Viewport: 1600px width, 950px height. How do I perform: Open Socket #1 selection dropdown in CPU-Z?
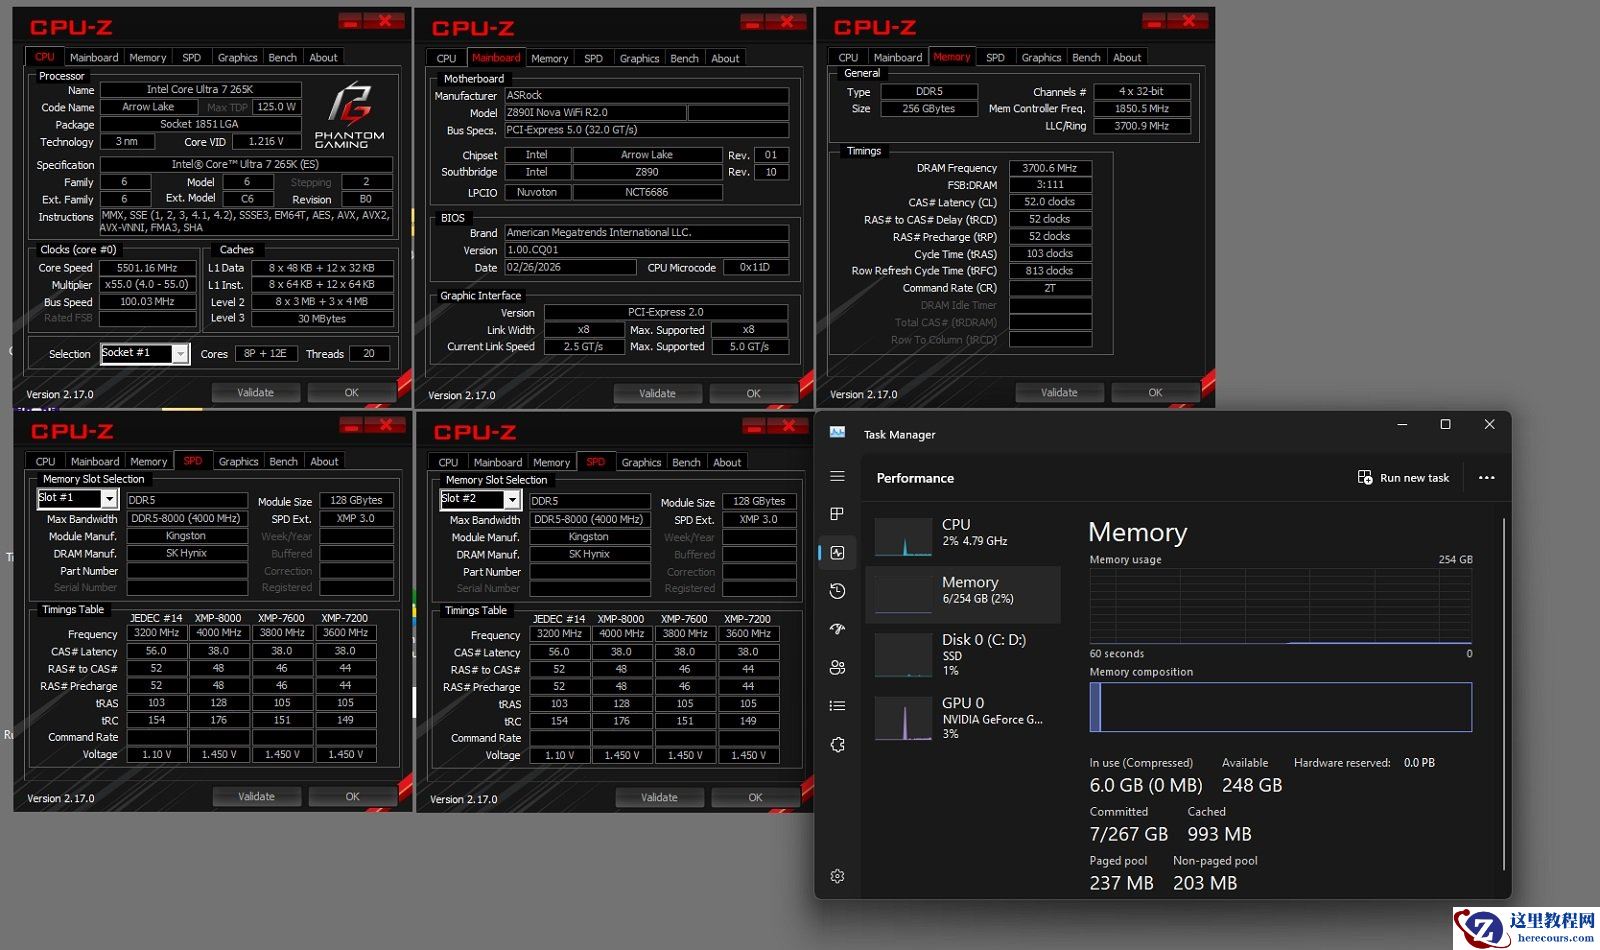click(x=180, y=353)
